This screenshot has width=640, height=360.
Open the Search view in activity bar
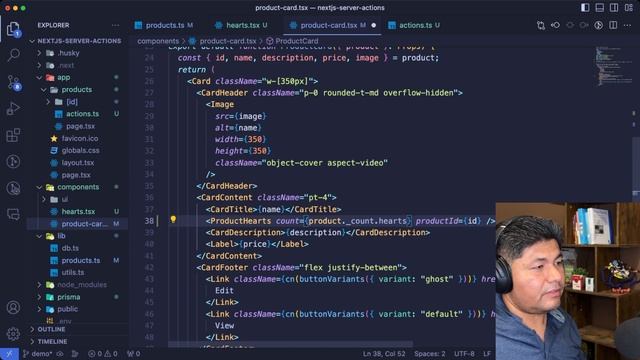pos(13,55)
